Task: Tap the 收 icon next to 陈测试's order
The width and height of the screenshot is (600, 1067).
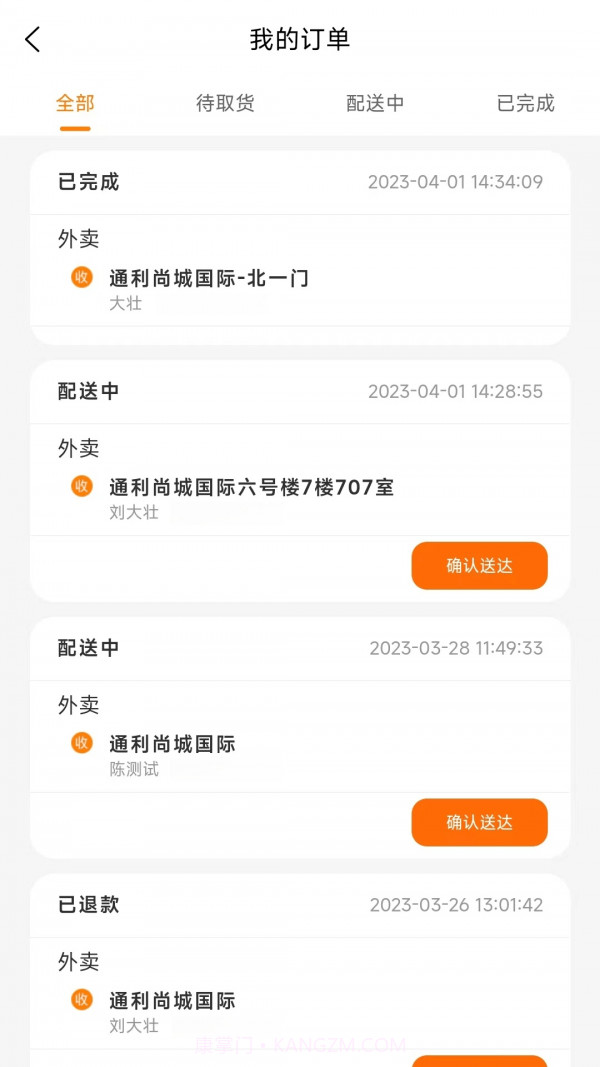Action: 80,744
